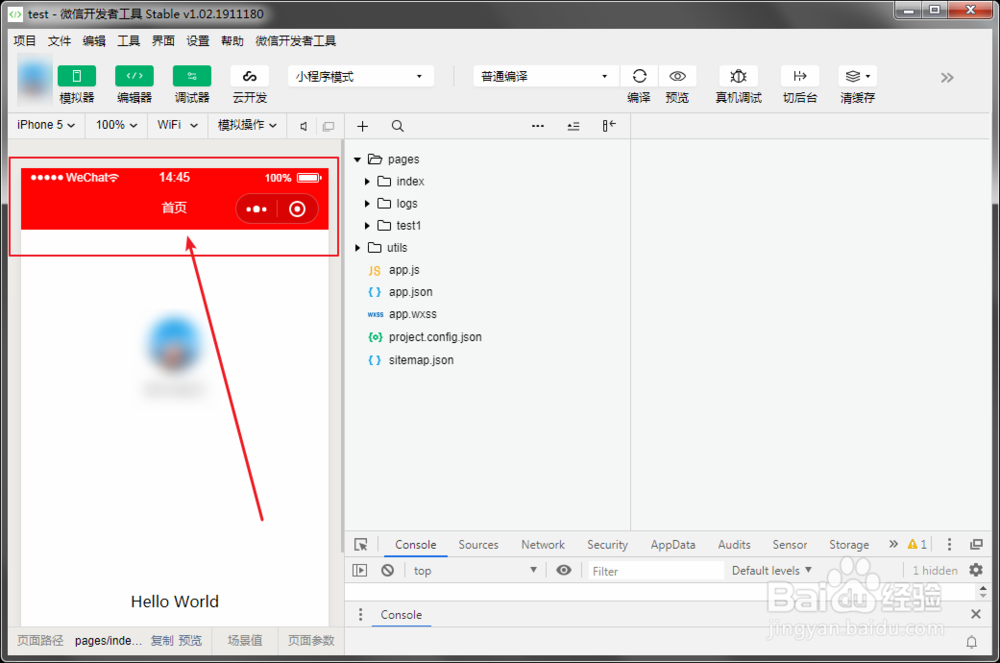Set simulator zoom via the 100% control
Image resolution: width=1000 pixels, height=663 pixels.
click(x=115, y=125)
